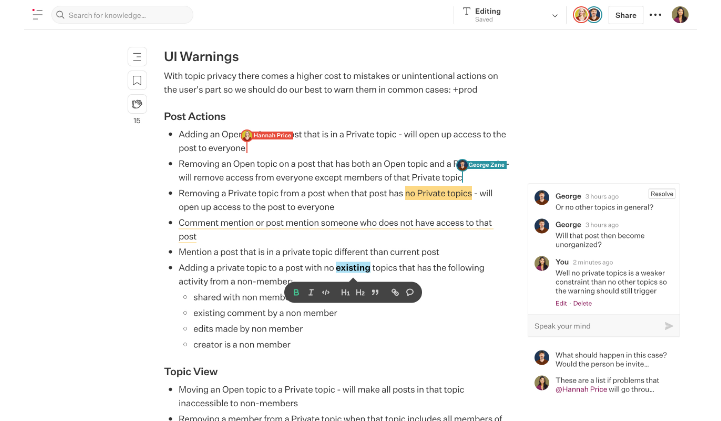Toggle bold formatting
This screenshot has width=721, height=421.
[x=296, y=292]
